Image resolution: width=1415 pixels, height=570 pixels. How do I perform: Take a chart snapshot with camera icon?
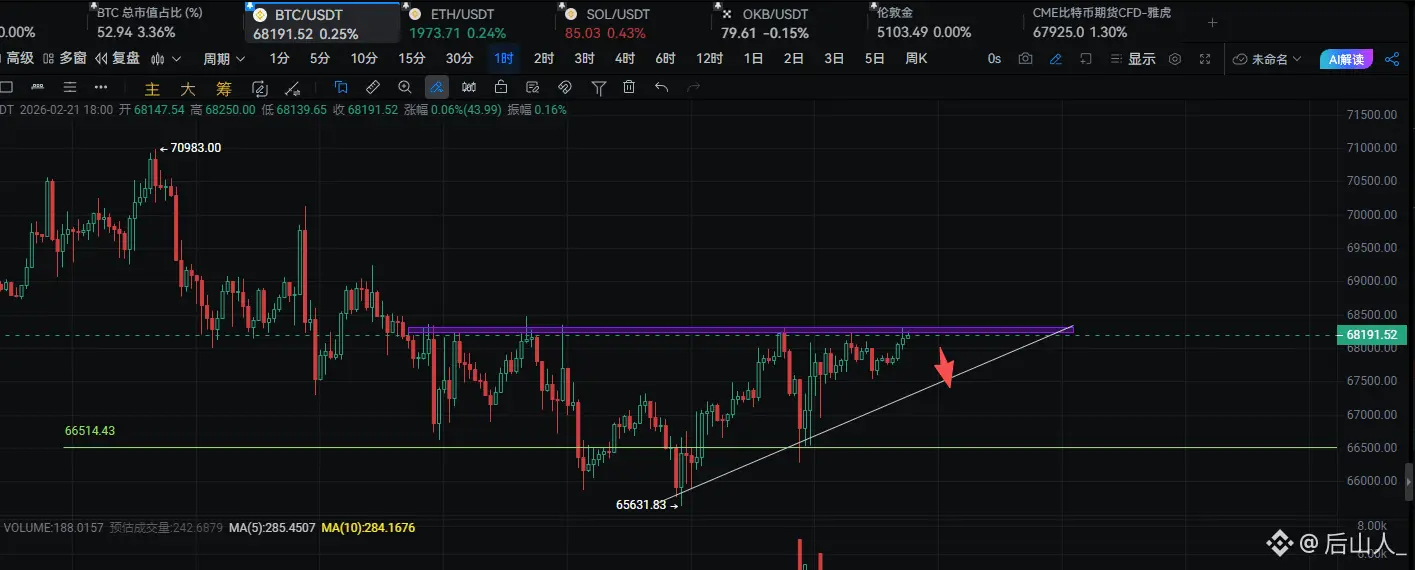tap(1025, 59)
